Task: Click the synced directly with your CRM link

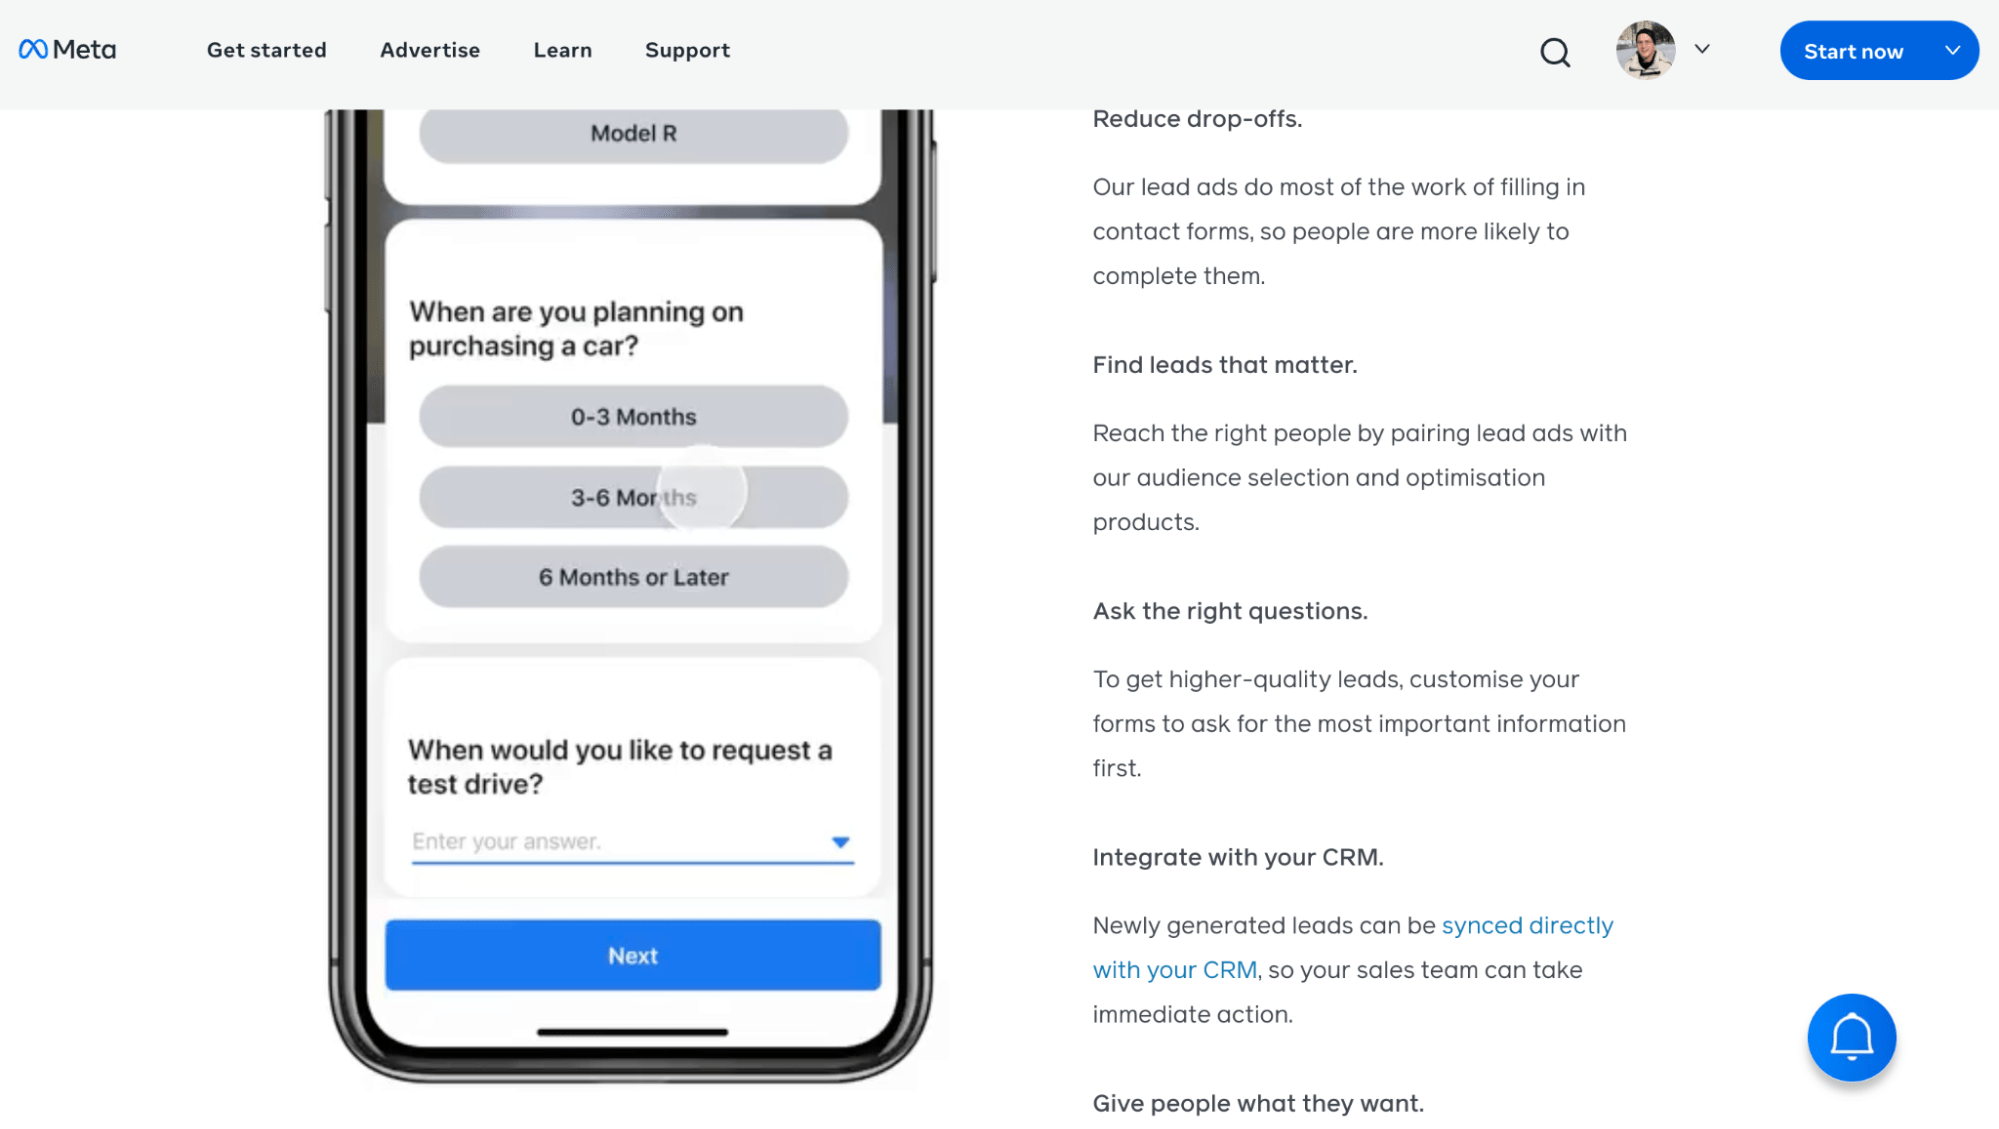Action: 1352,946
